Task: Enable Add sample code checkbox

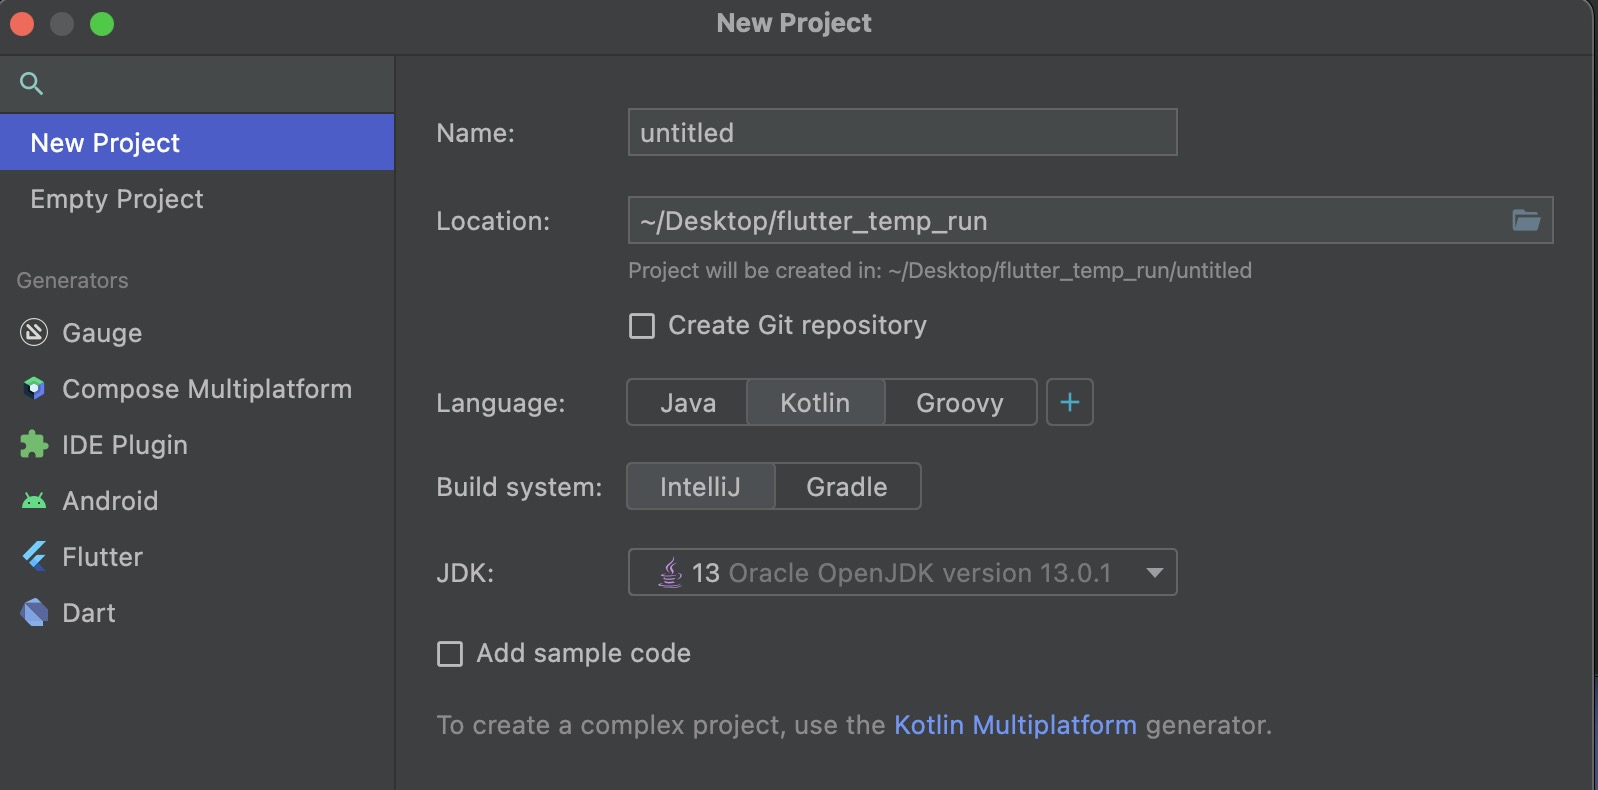Action: point(450,654)
